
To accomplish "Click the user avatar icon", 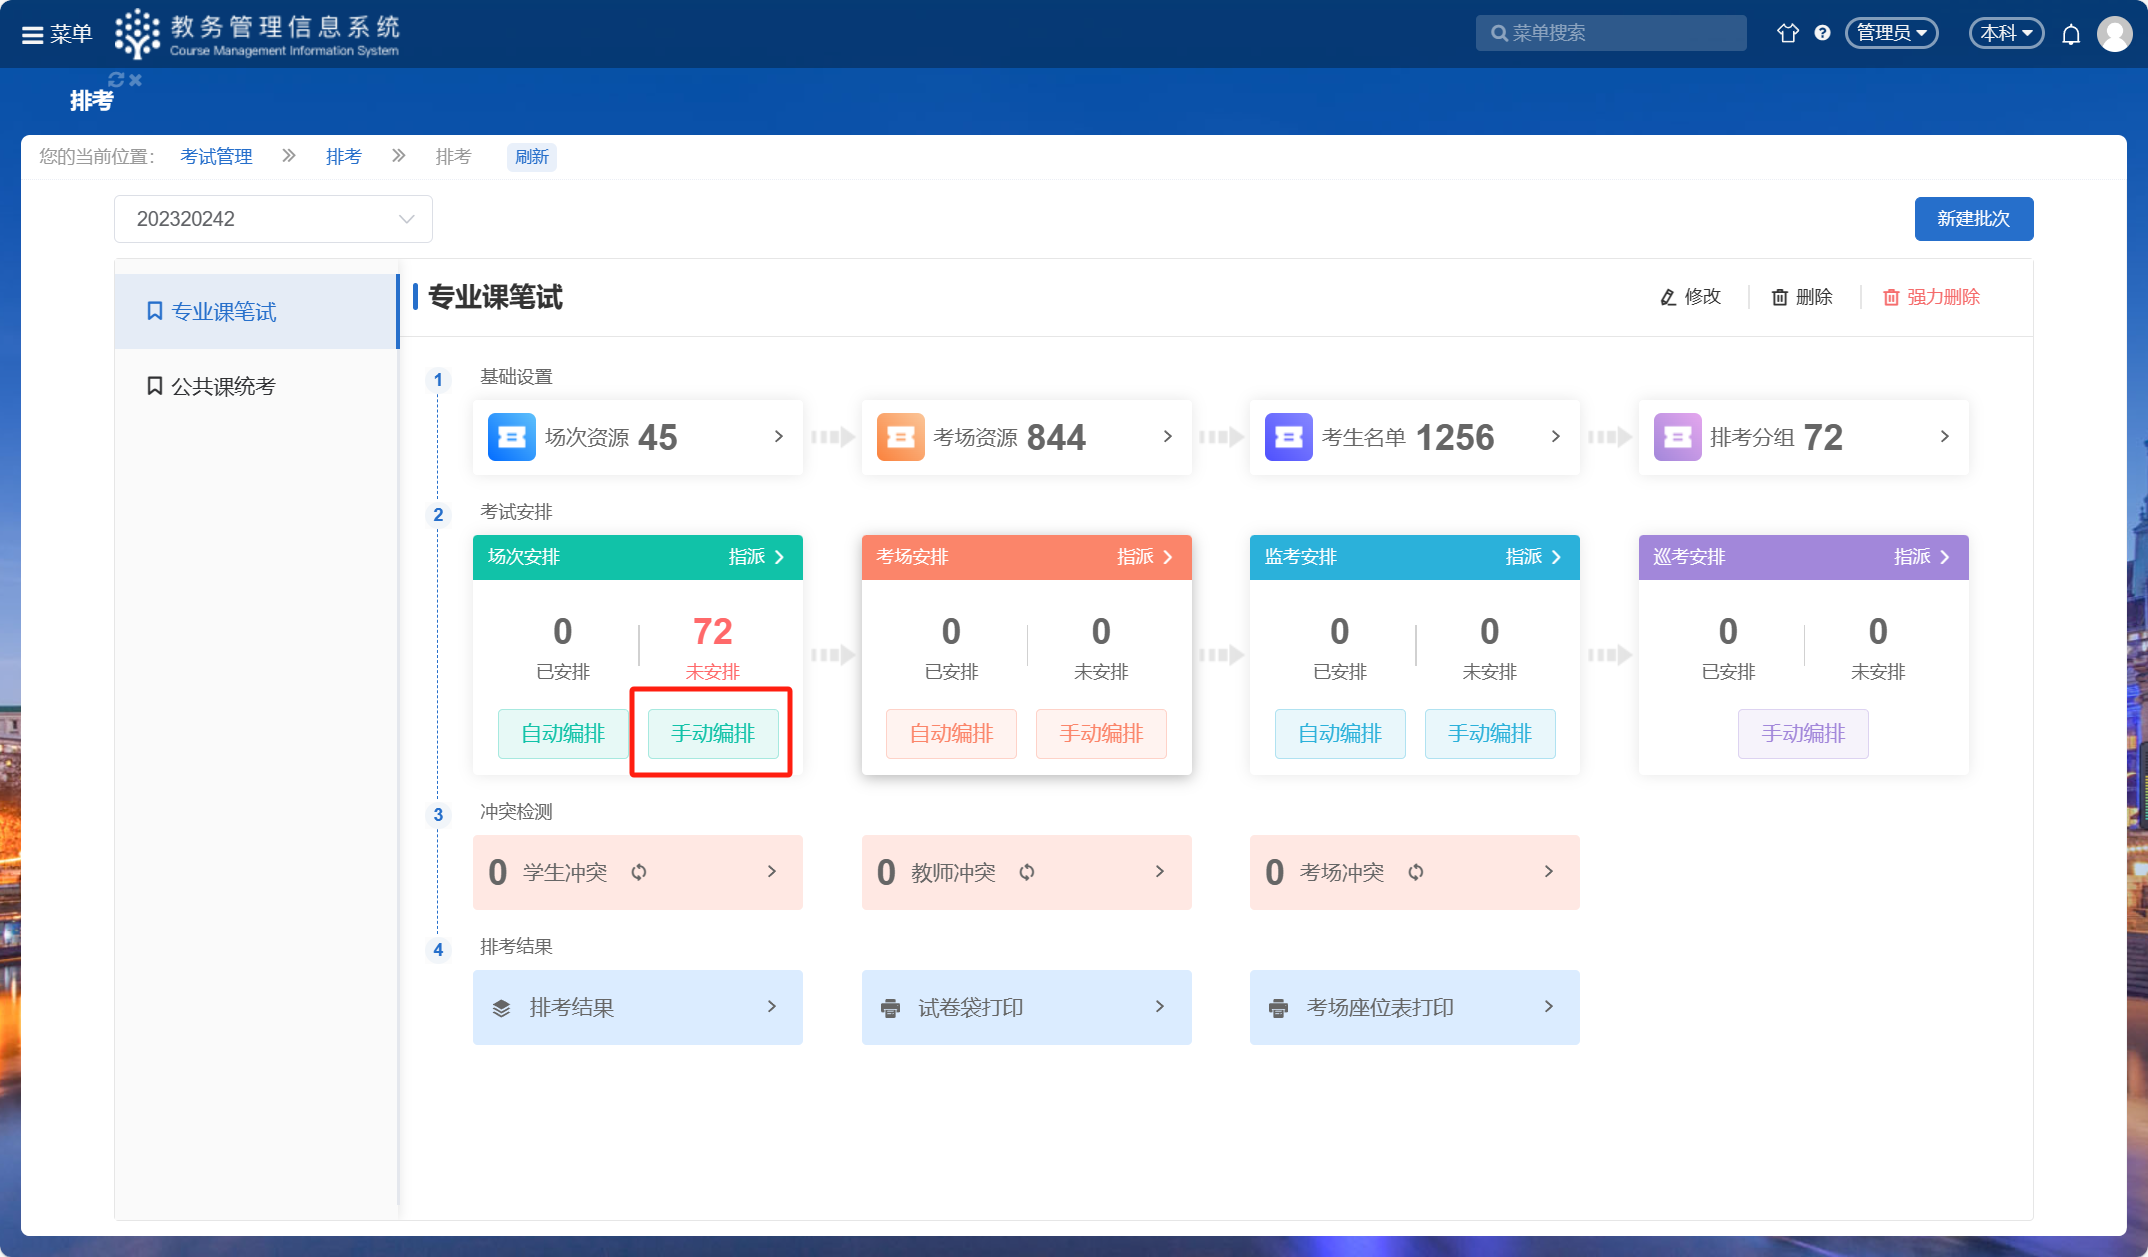I will coord(2114,34).
